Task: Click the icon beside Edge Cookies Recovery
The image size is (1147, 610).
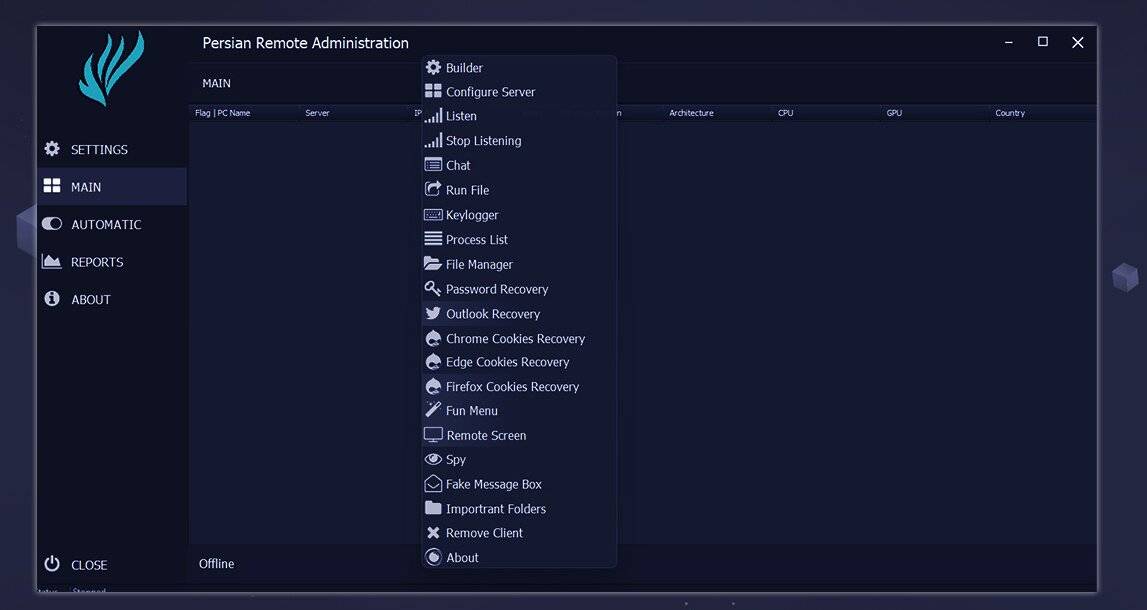Action: click(433, 362)
